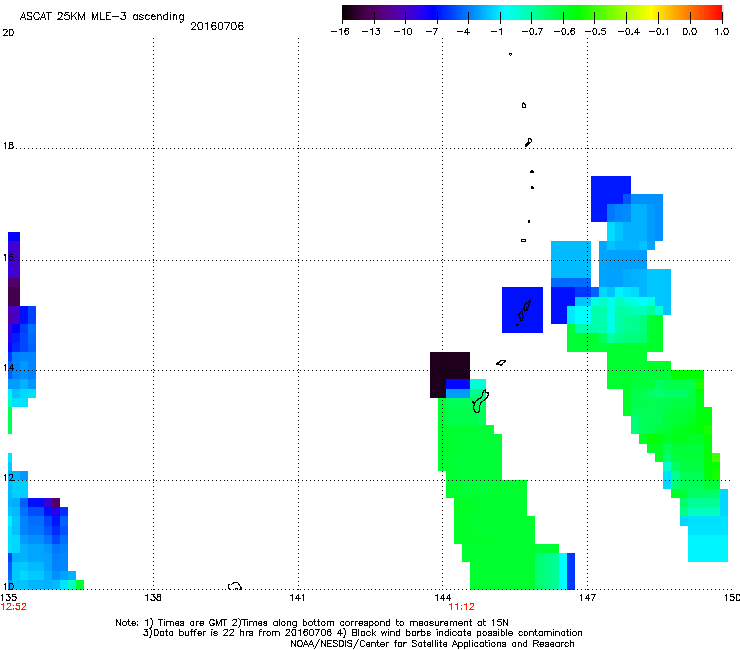Viewport: 740px width, 650px height.
Task: Click the NOAA/NESDIS credit line
Action: [432, 644]
